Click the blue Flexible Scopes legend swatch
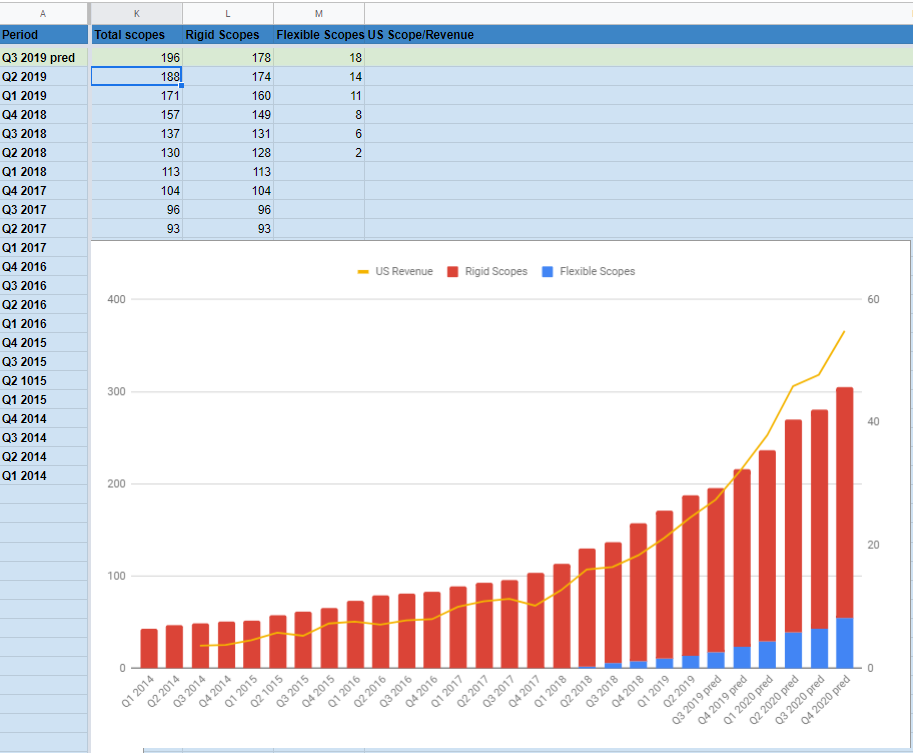Viewport: 913px width, 753px height. pos(547,271)
